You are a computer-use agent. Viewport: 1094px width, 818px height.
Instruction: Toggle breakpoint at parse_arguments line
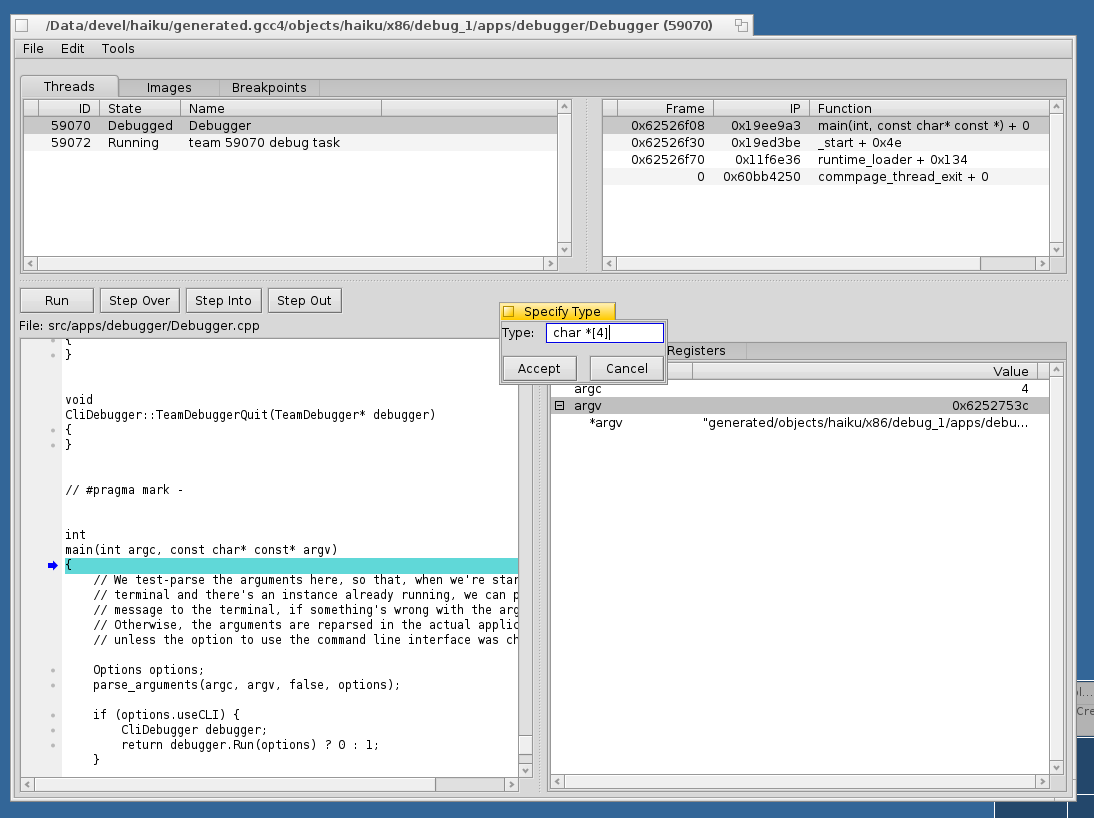click(53, 685)
